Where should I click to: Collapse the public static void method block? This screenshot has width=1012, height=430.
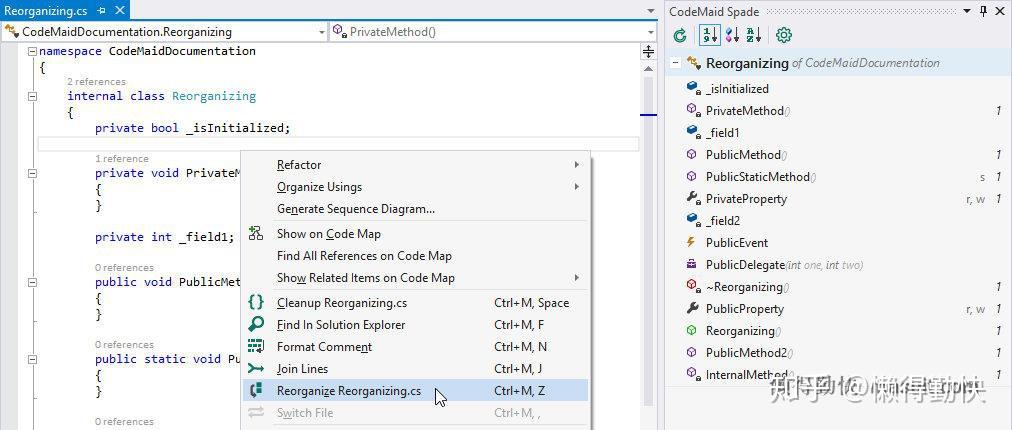(32, 359)
